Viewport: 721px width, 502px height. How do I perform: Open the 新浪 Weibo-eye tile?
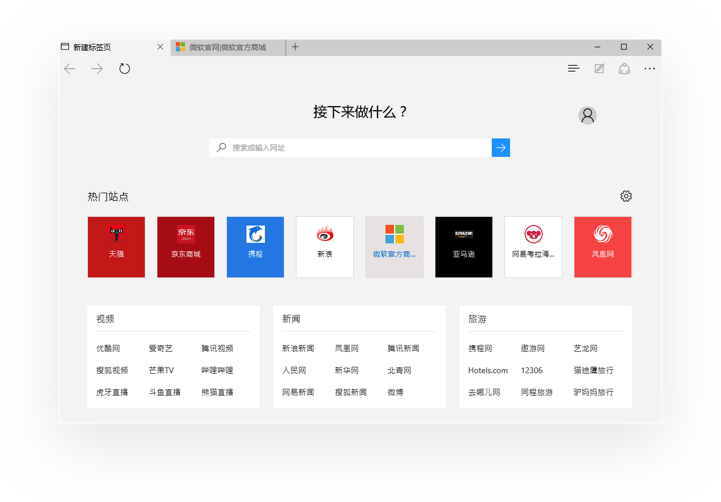coord(325,247)
